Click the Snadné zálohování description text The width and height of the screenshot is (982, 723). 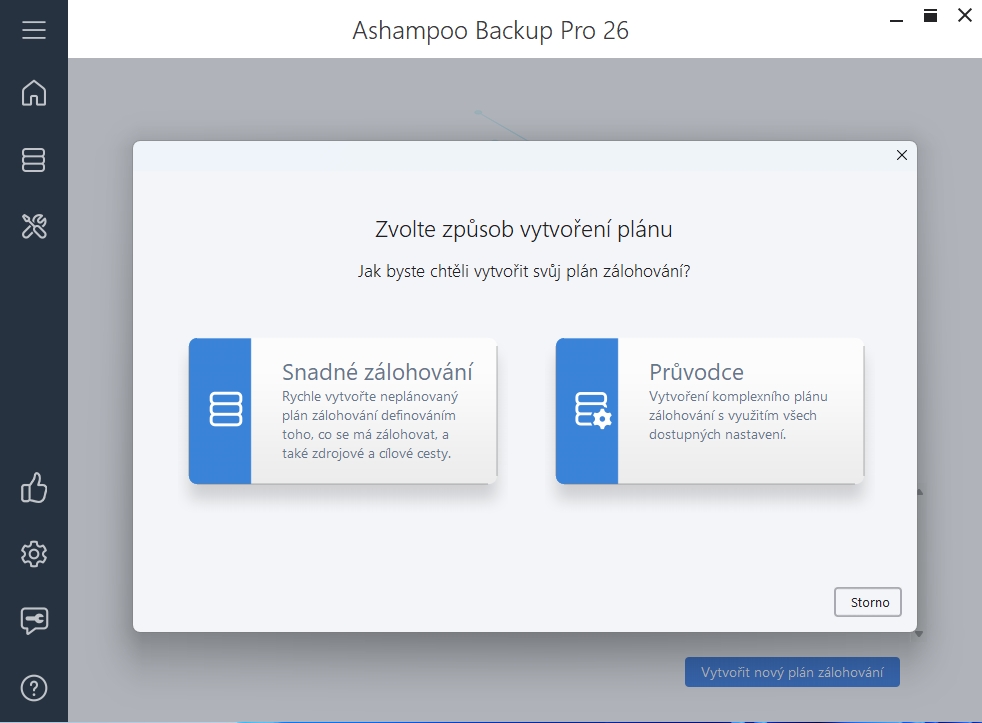pyautogui.click(x=369, y=425)
